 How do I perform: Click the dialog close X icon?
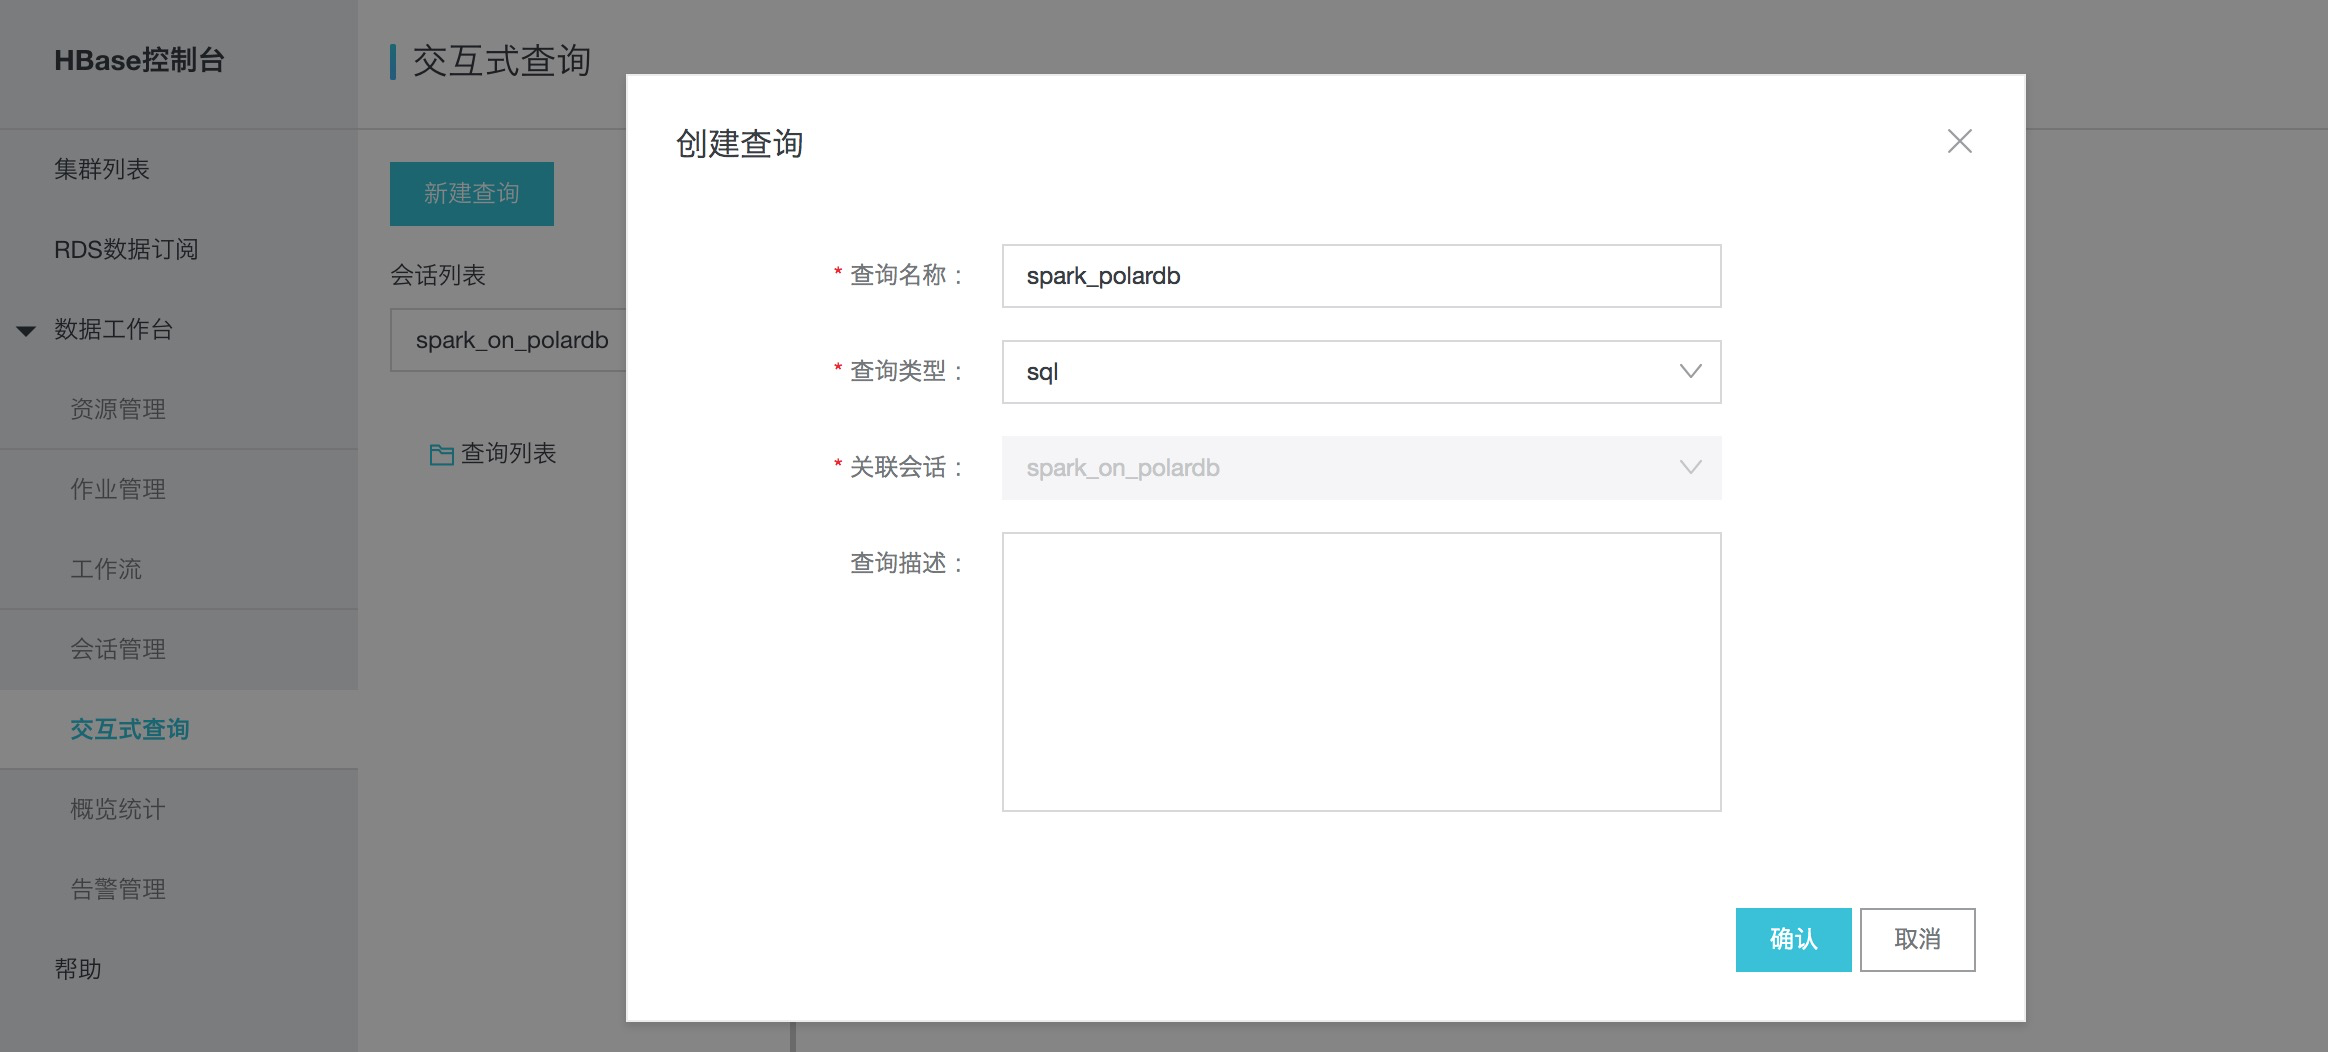(1959, 141)
